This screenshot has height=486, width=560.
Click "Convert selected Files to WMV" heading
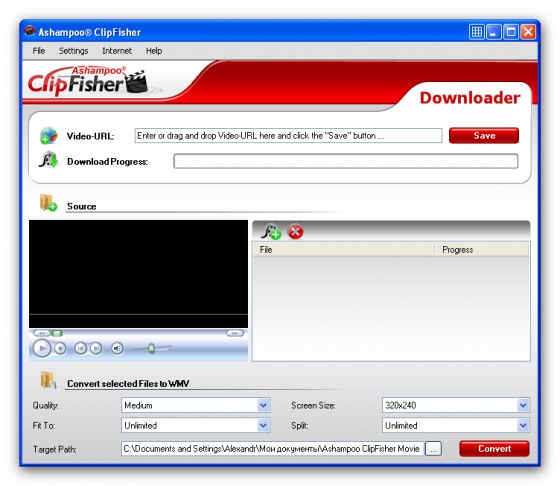[x=128, y=384]
